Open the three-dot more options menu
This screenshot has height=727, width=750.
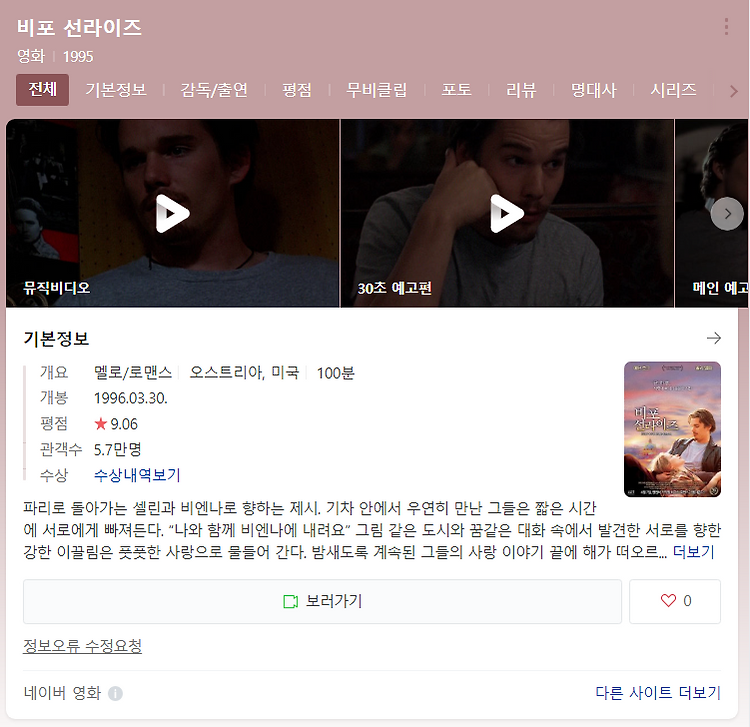[726, 27]
